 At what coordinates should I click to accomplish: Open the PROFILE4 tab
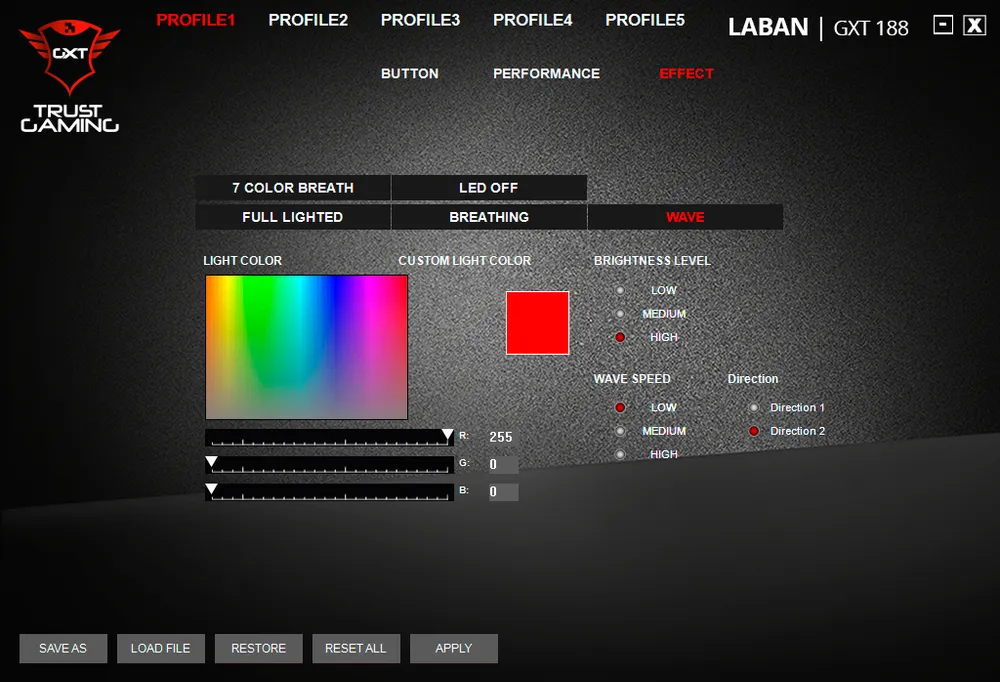tap(533, 20)
